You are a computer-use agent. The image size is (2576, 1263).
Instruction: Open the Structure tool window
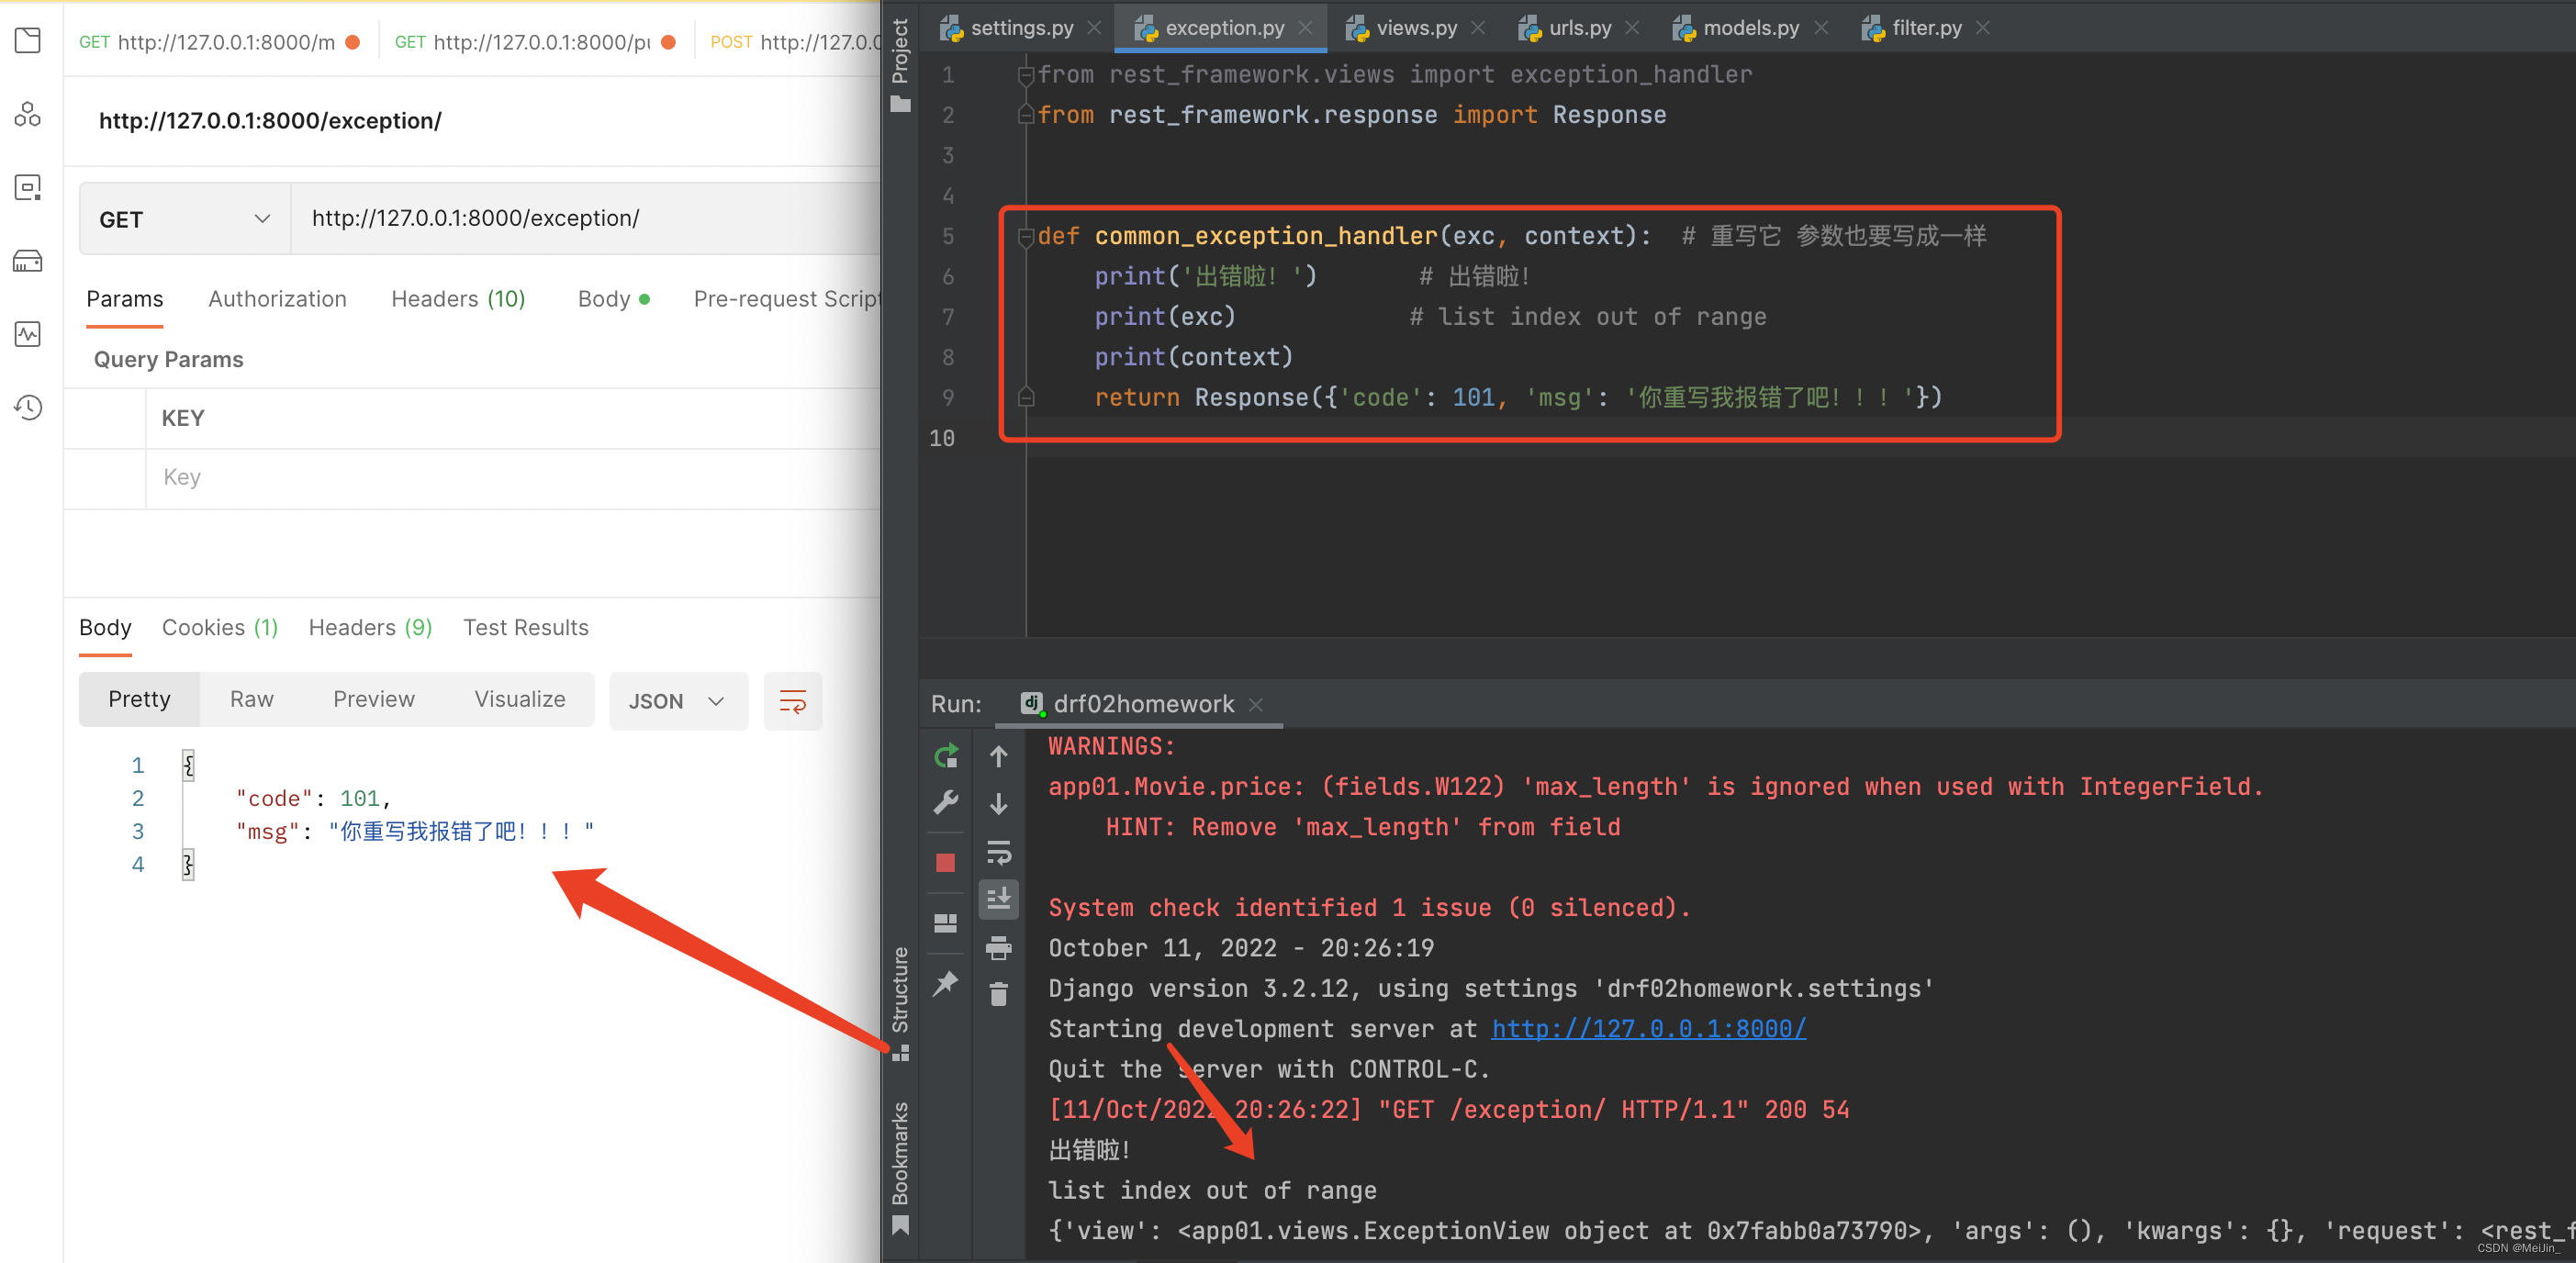coord(901,1003)
